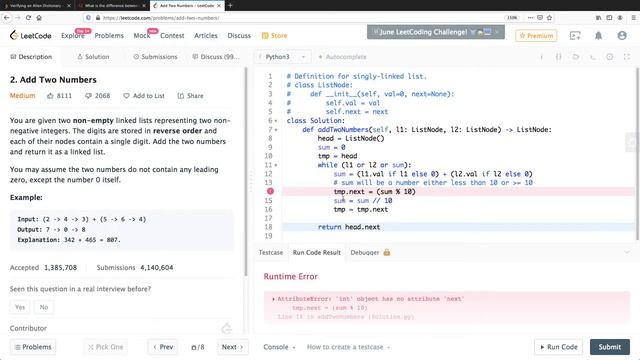The image size is (640, 360).
Task: Switch to Description tab
Action: pyautogui.click(x=31, y=57)
